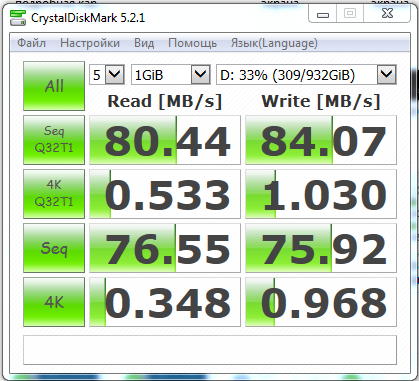Click the 4K Q32T1 read result 0.533
This screenshot has height=381, width=419.
pos(165,194)
